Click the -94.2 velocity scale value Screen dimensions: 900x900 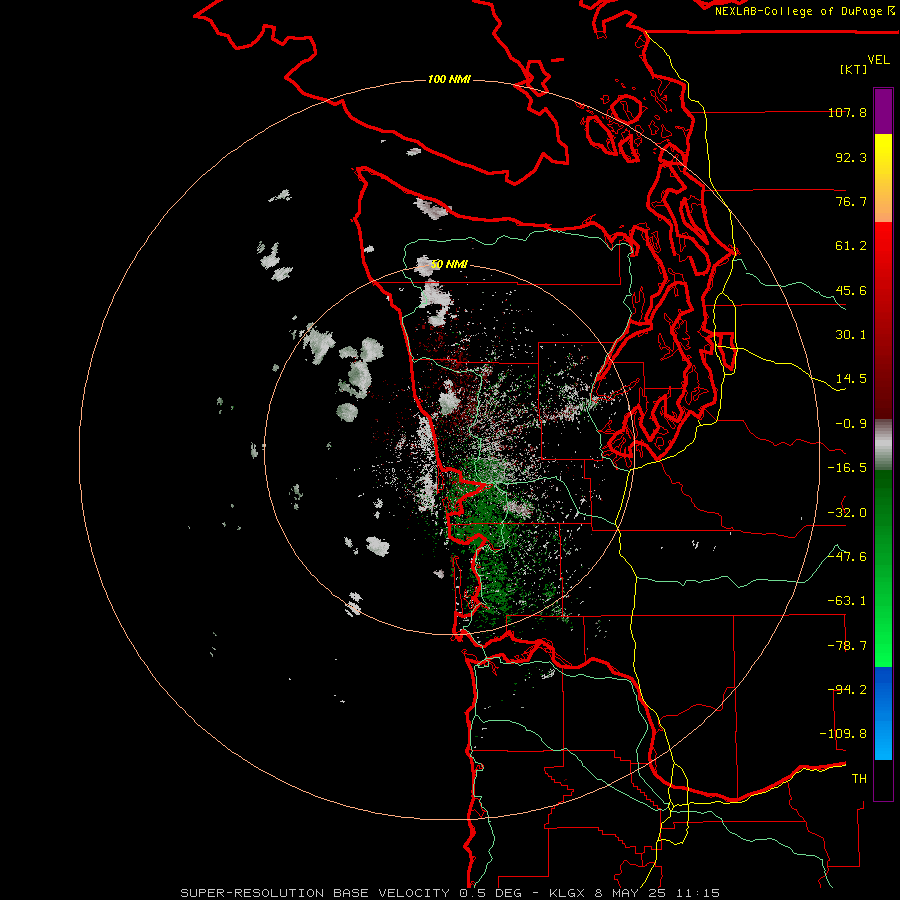coord(847,690)
